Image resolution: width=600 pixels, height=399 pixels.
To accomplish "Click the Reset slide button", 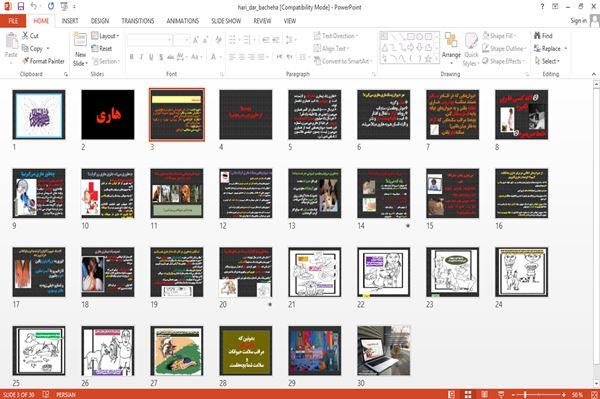I will click(102, 49).
